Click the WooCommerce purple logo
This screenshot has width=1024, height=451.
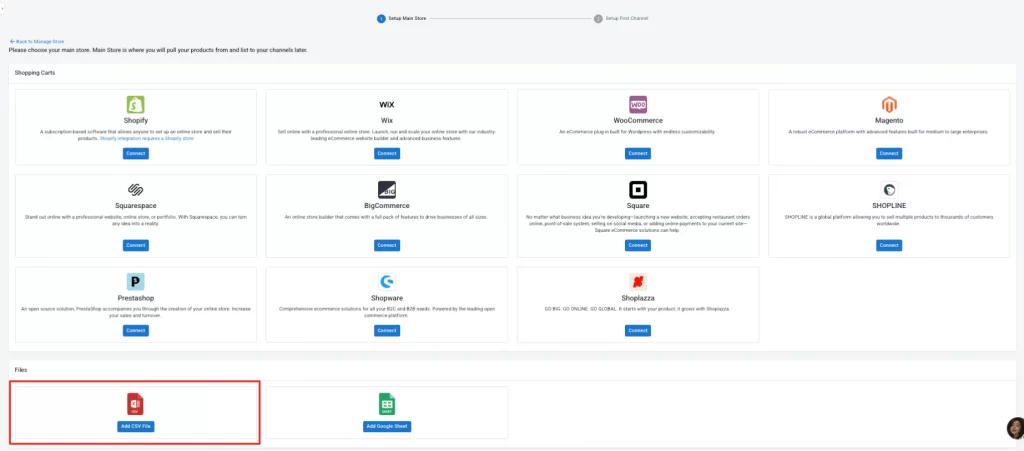tap(638, 105)
